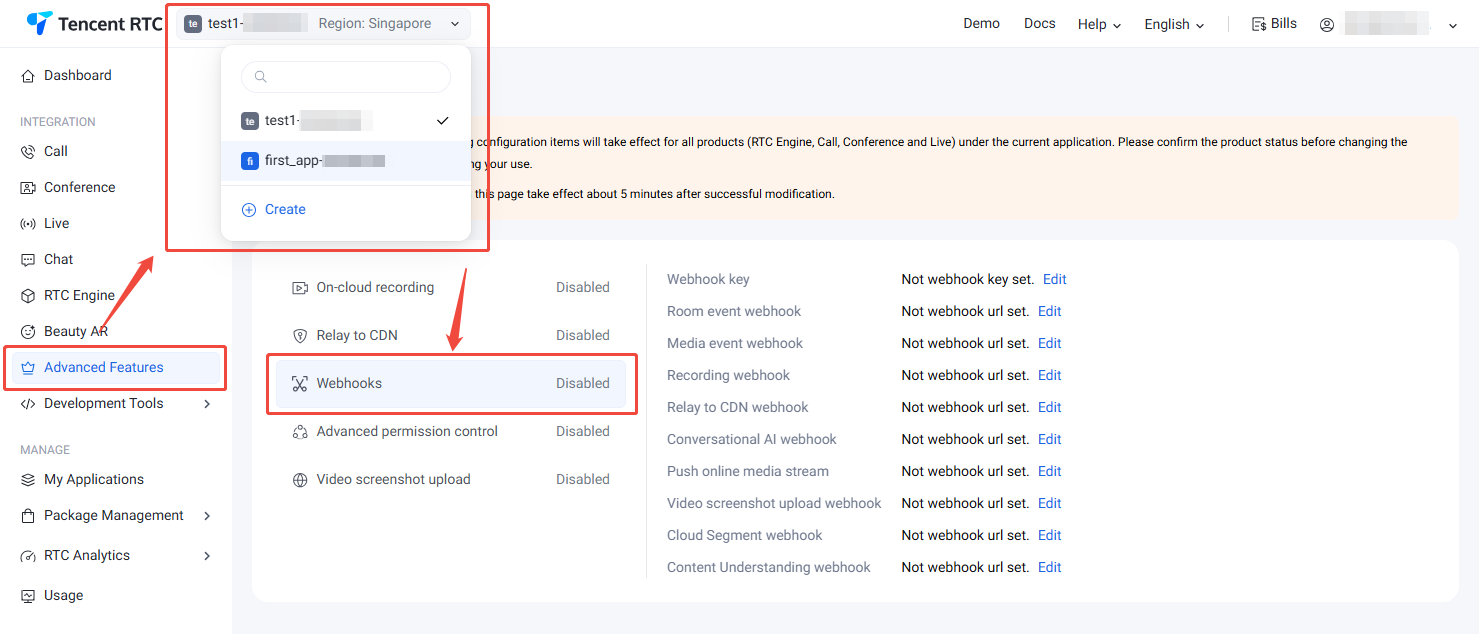Click the Video screenshot upload globe icon
The height and width of the screenshot is (634, 1479).
[x=300, y=480]
